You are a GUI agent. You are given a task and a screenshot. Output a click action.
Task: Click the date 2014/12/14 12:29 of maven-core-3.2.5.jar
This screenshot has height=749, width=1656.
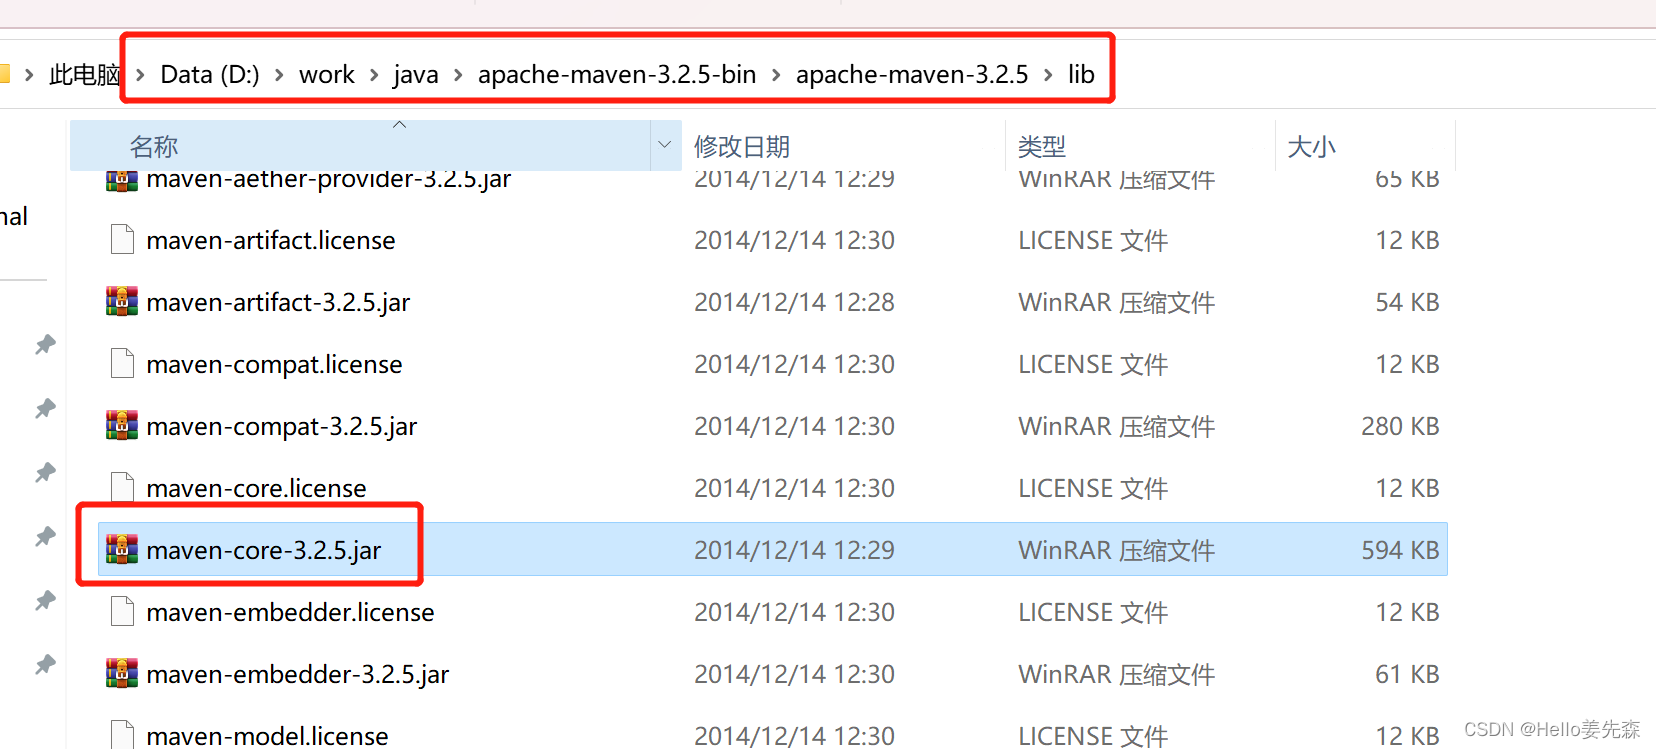[795, 550]
